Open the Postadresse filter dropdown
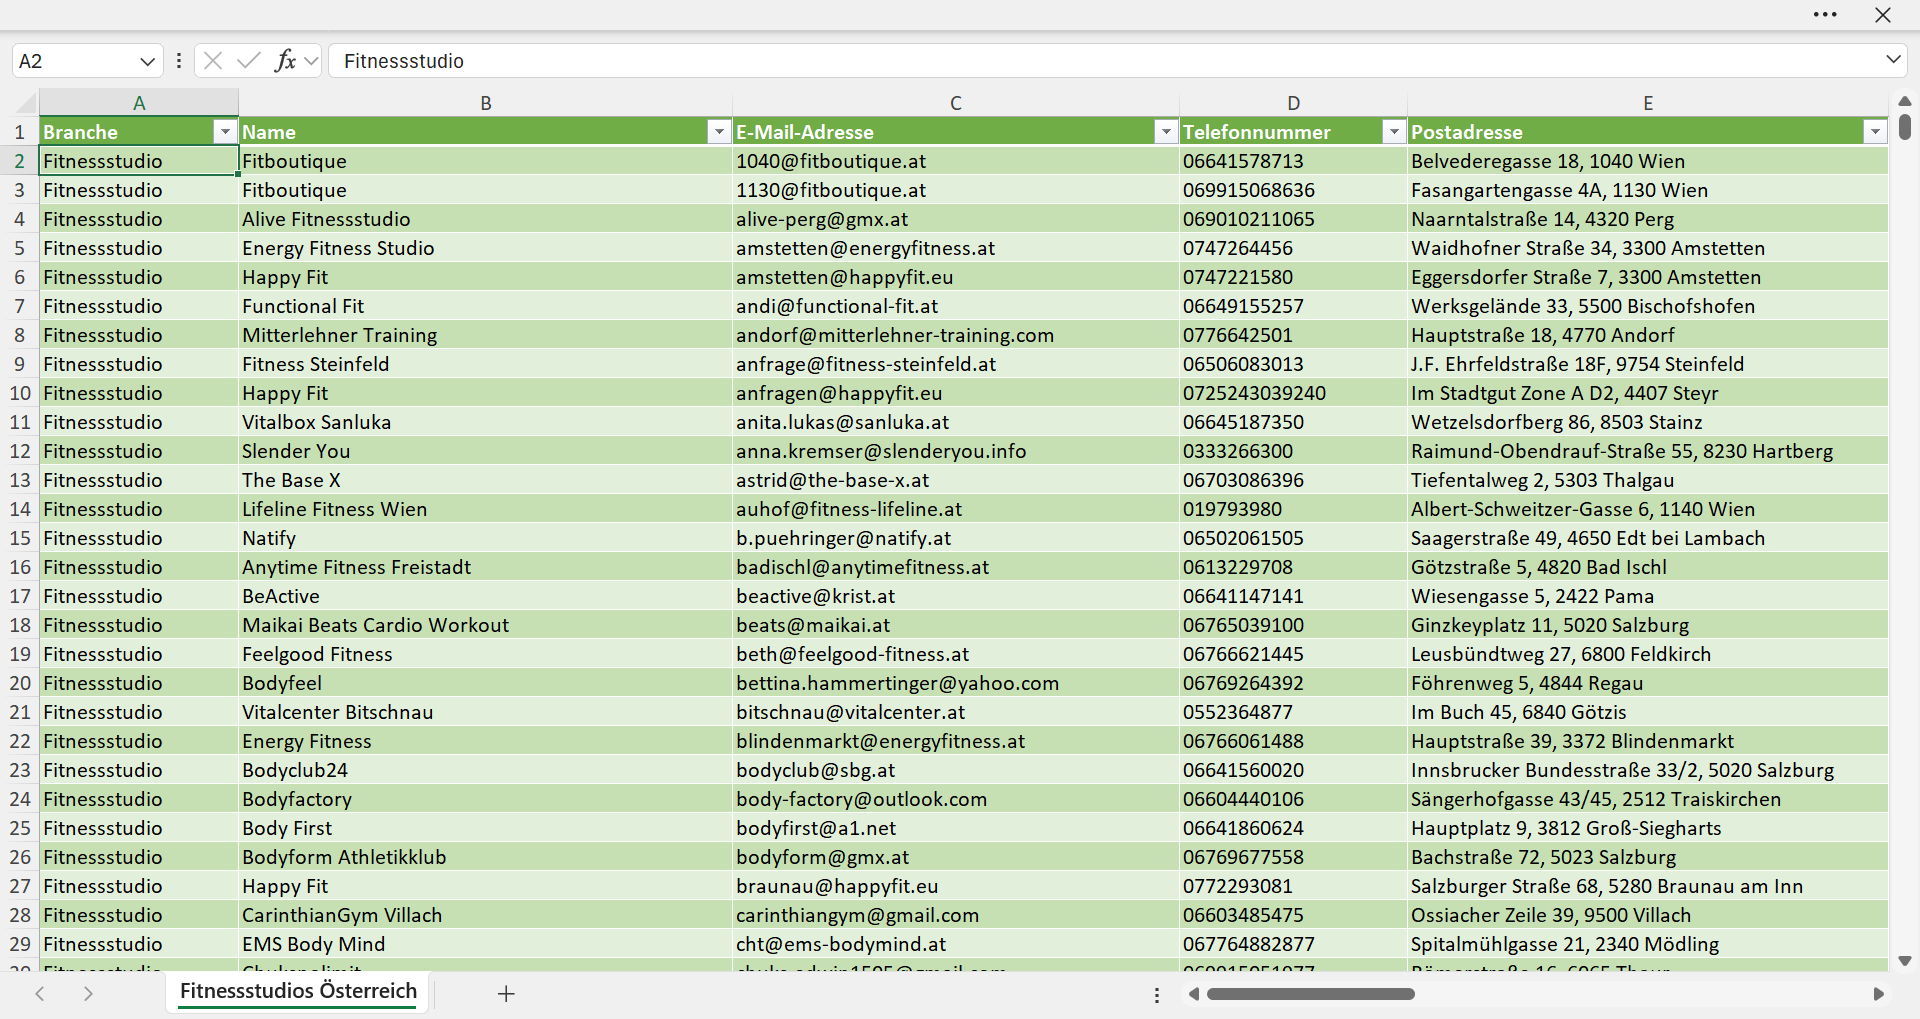Viewport: 1920px width, 1019px height. point(1875,132)
